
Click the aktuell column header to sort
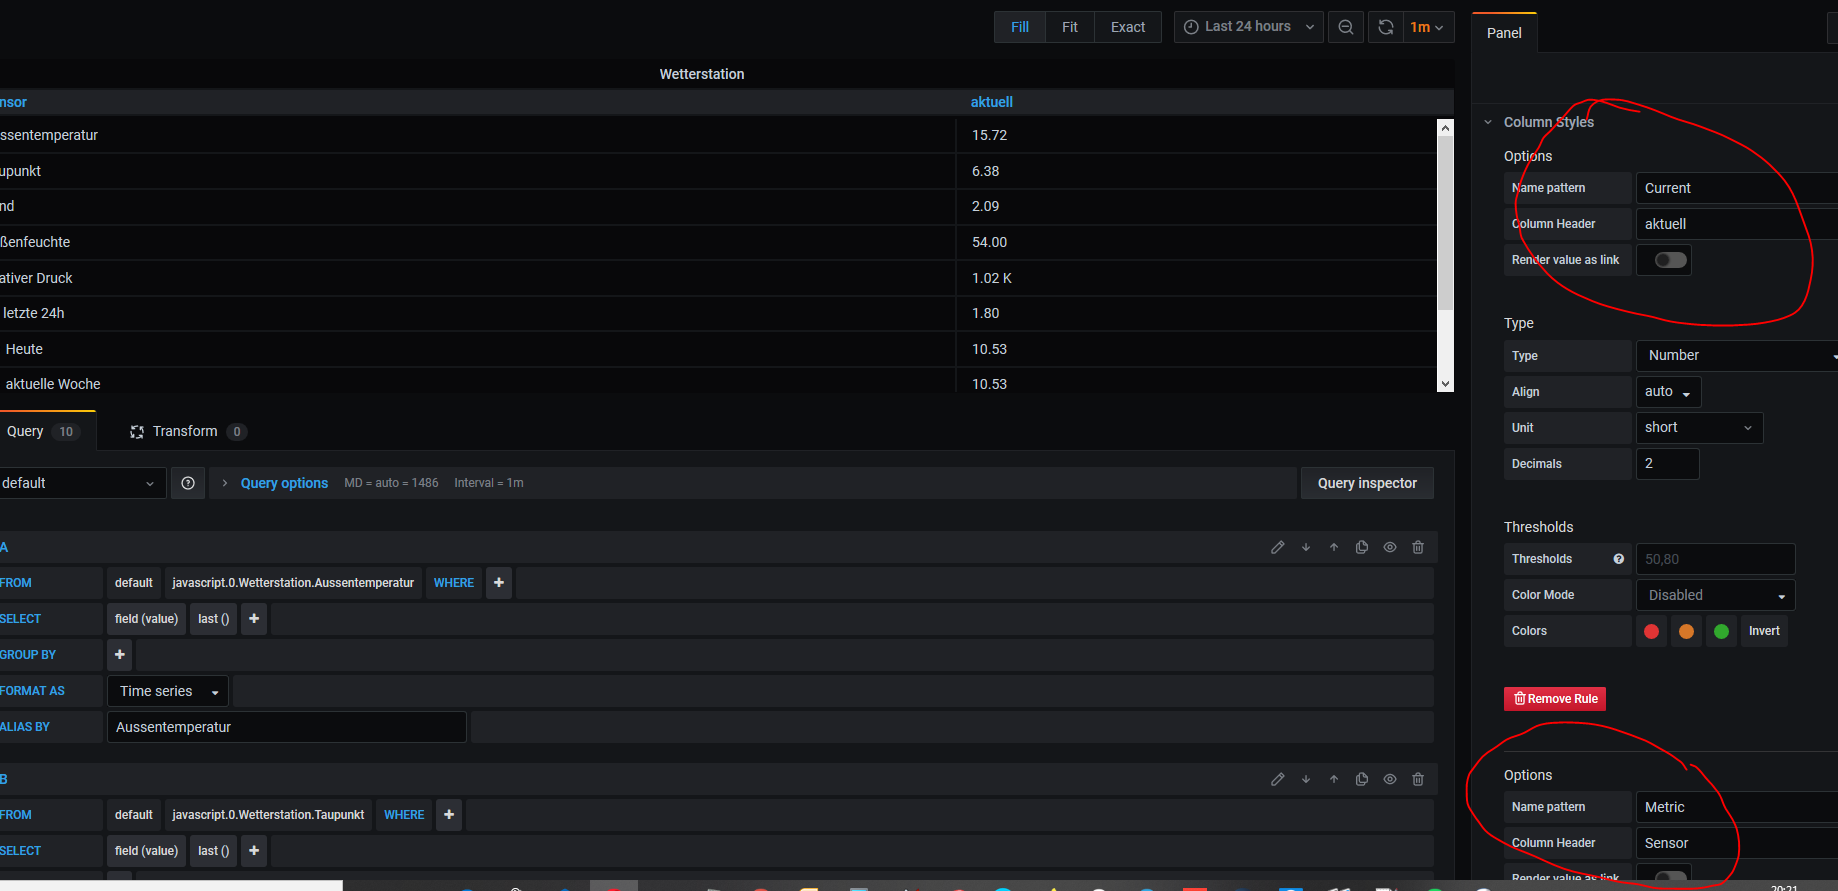tap(992, 102)
